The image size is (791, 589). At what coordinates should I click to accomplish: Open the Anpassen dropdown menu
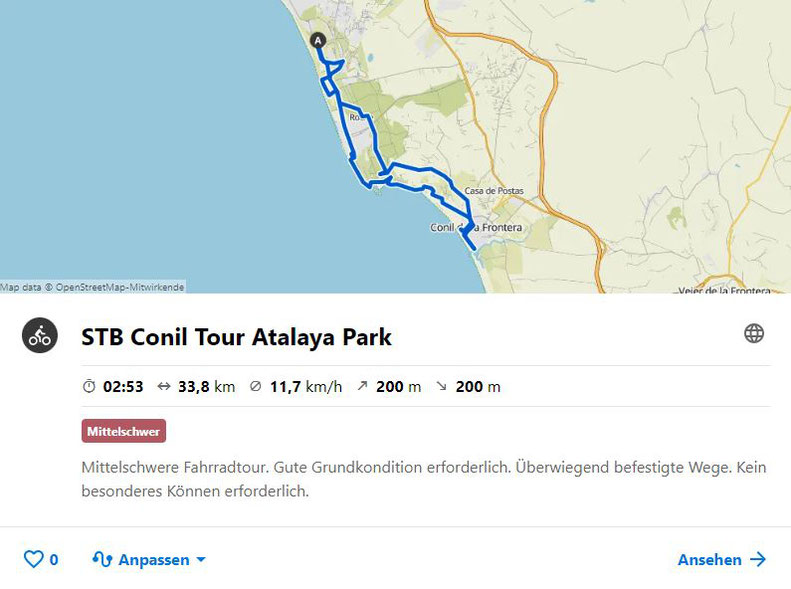[149, 559]
